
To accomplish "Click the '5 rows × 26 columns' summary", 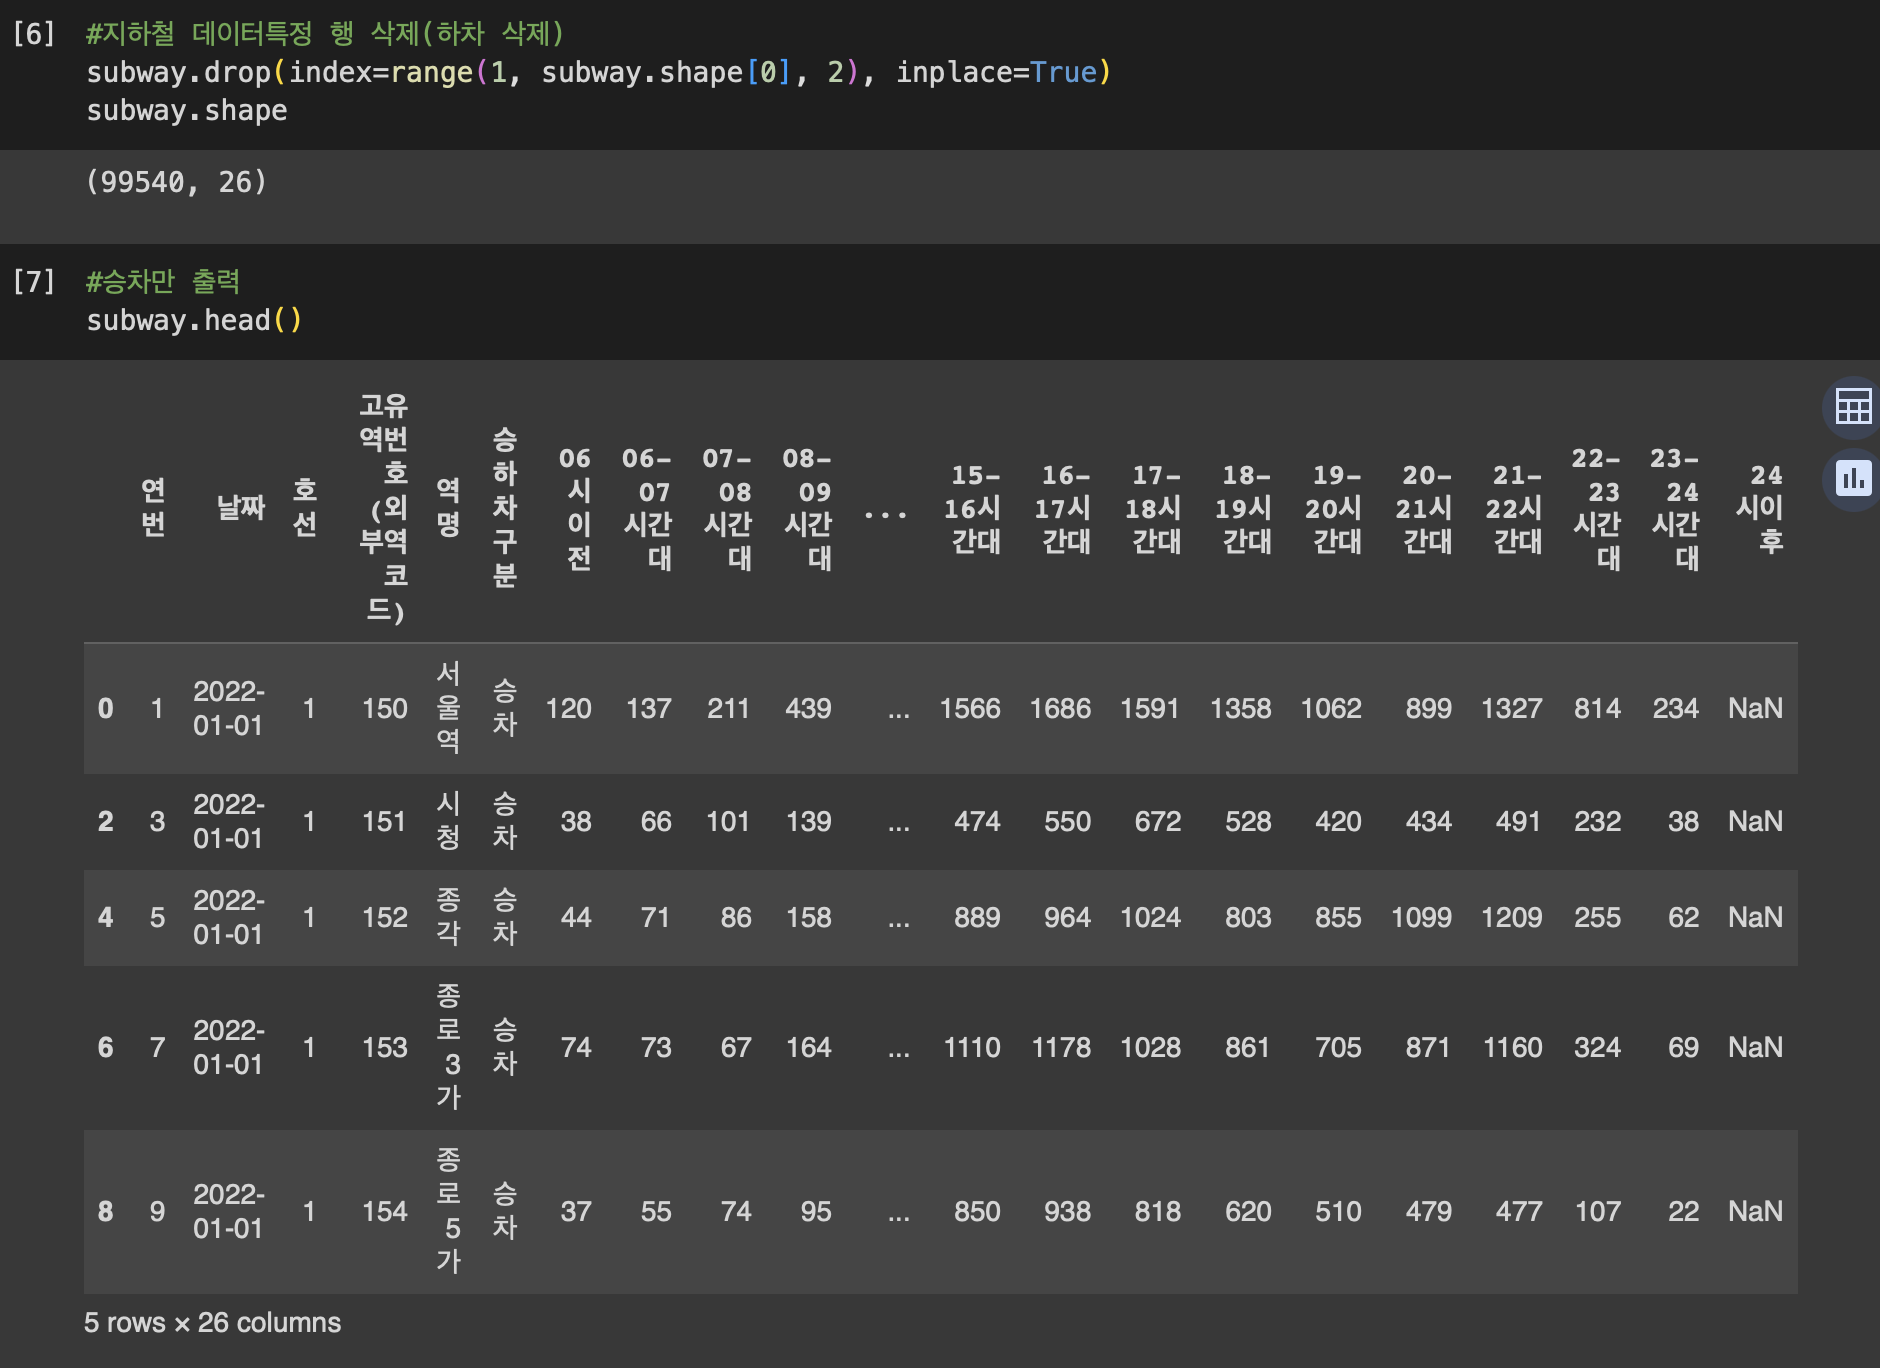I will coord(212,1322).
